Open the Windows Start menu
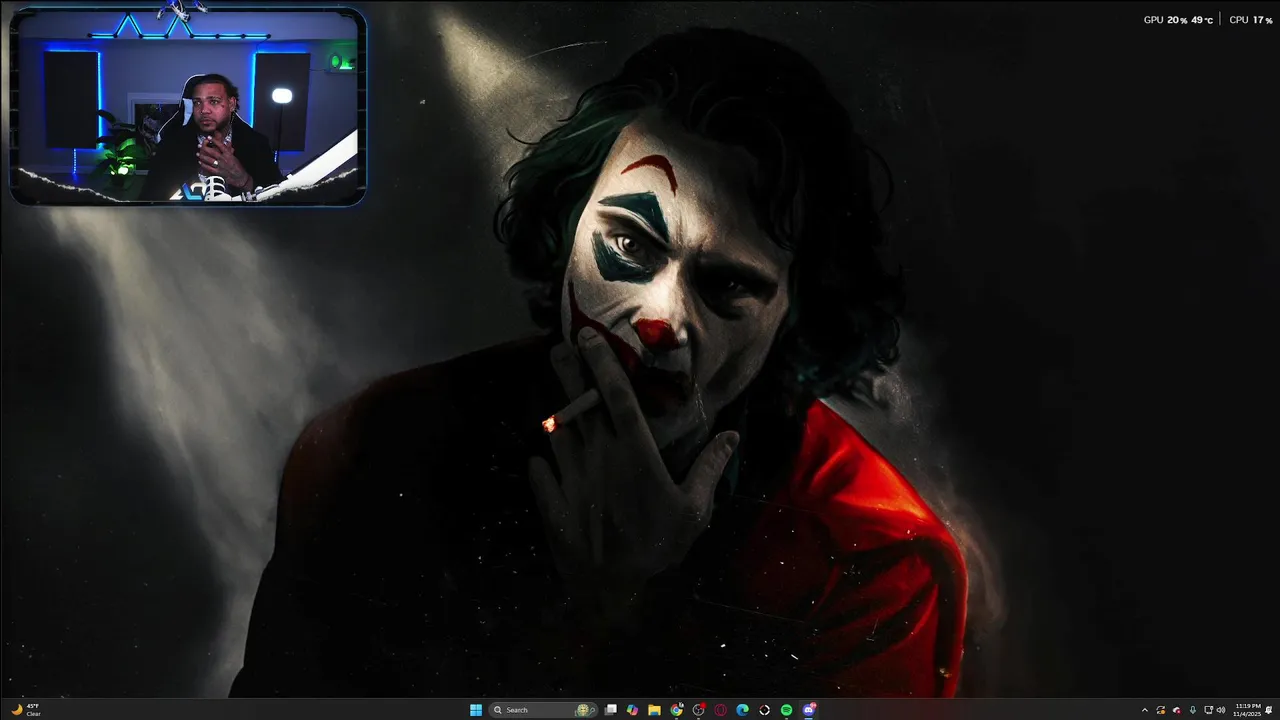Screen dimensions: 1280x720 tap(476, 710)
